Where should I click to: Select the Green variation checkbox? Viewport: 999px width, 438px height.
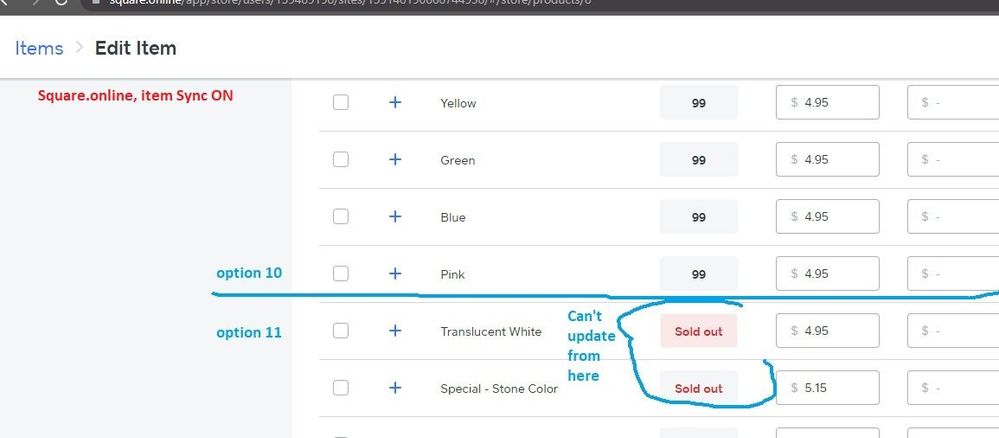pyautogui.click(x=341, y=160)
